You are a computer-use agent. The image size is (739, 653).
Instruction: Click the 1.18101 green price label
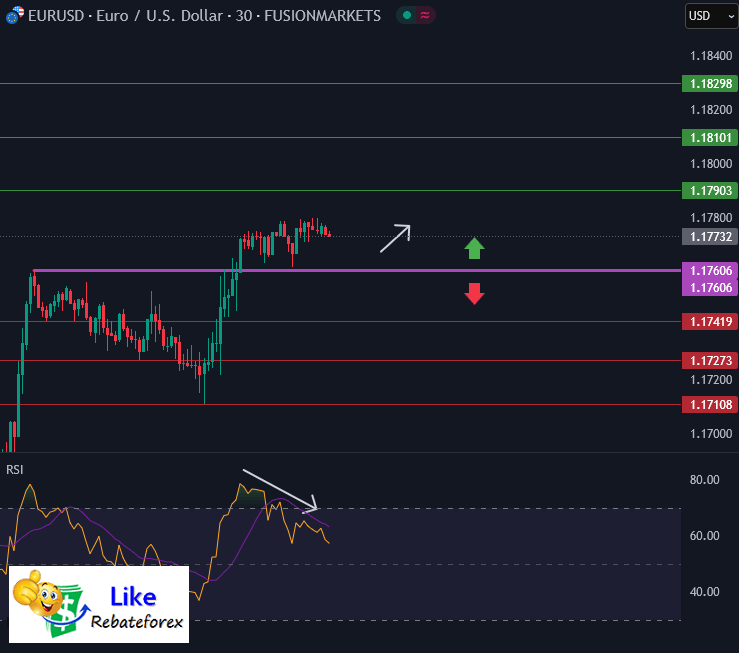(x=710, y=138)
